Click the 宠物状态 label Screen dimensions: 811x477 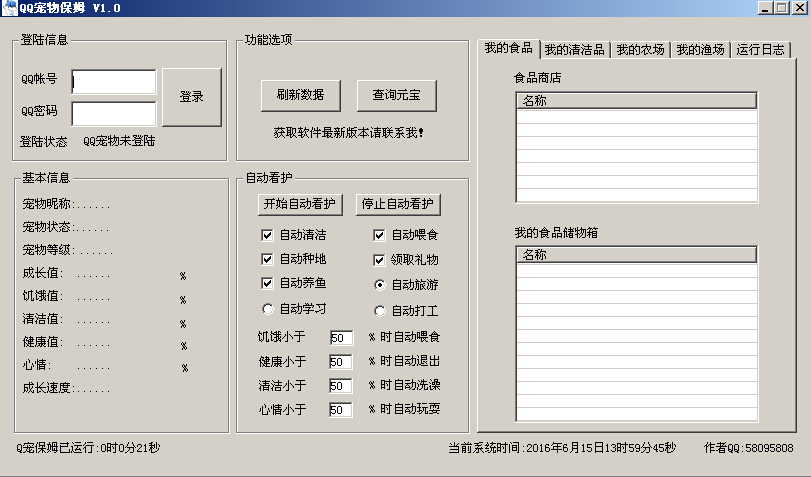(47, 227)
